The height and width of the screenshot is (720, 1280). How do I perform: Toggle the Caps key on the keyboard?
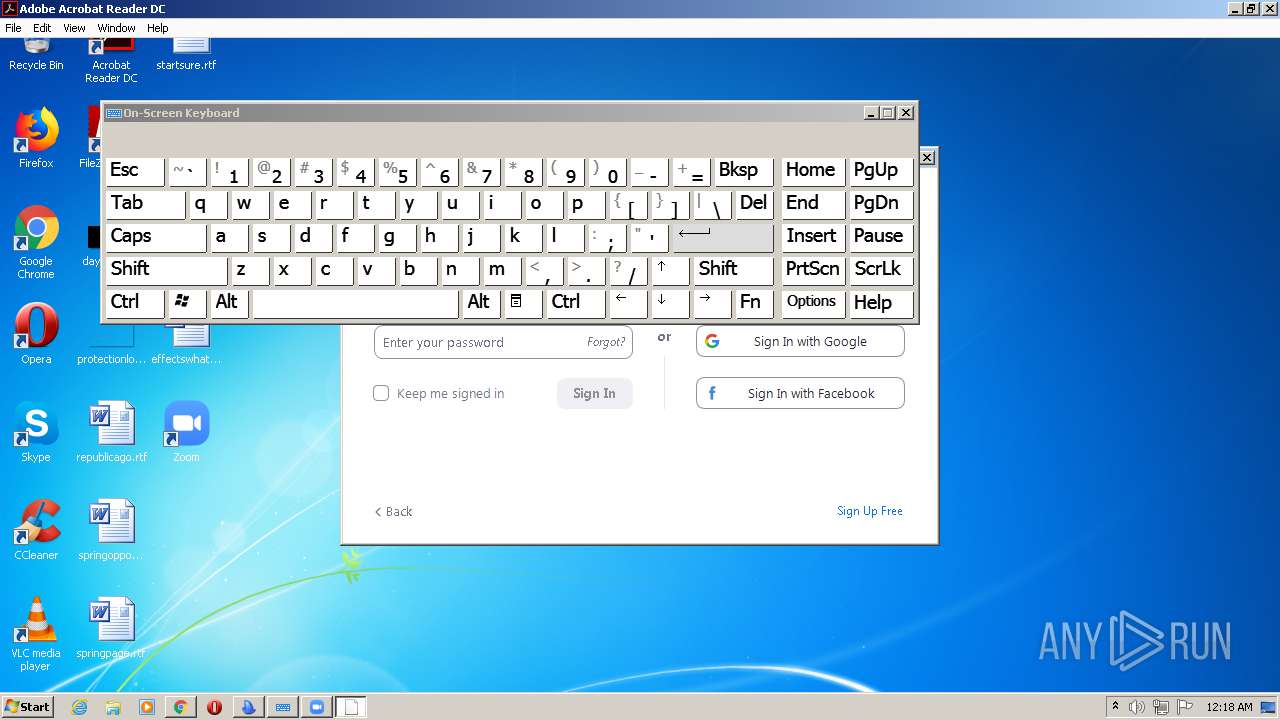click(x=155, y=237)
